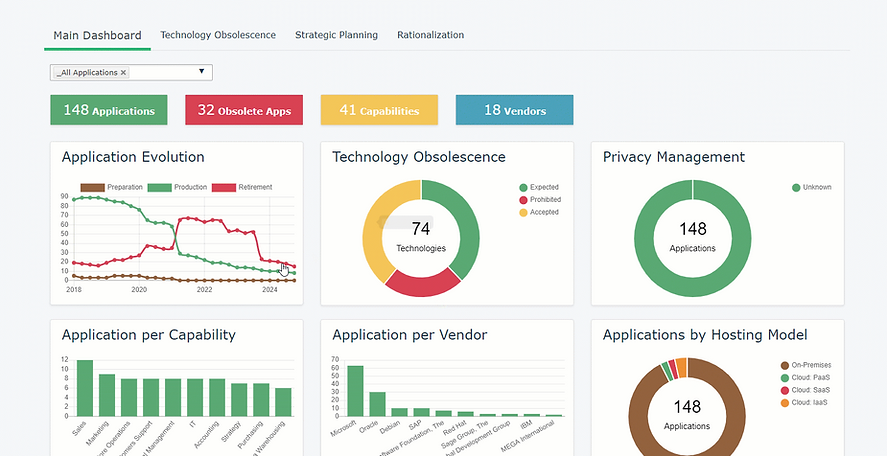The height and width of the screenshot is (456, 887).
Task: Toggle the Expected legend item
Action: click(538, 187)
